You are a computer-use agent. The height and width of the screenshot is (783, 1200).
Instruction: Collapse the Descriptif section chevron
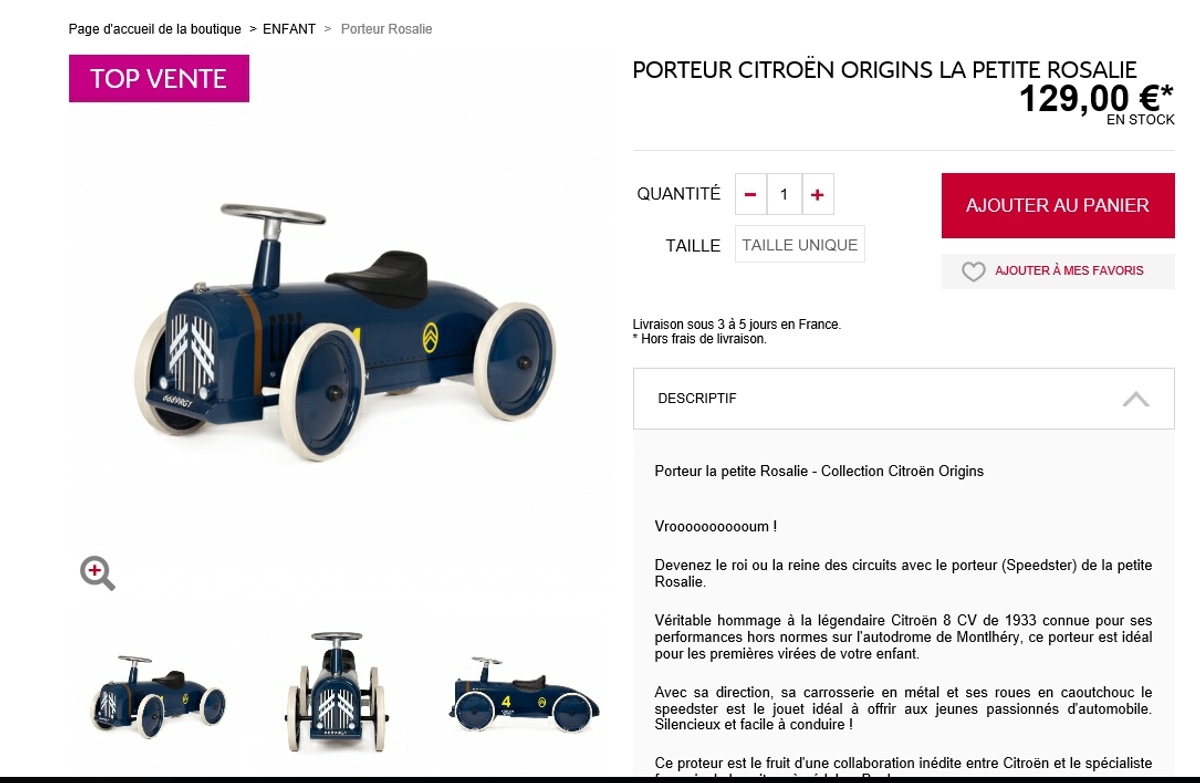coord(1135,399)
